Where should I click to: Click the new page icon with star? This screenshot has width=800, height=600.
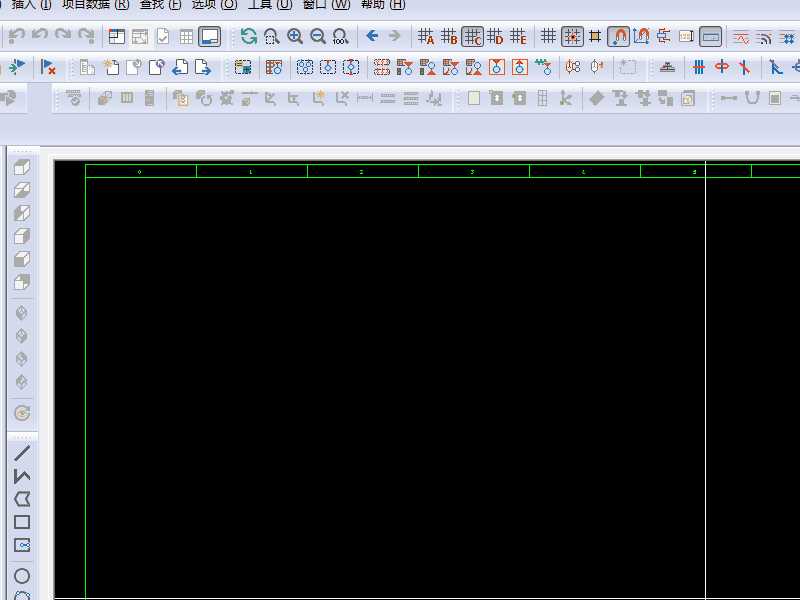click(111, 67)
